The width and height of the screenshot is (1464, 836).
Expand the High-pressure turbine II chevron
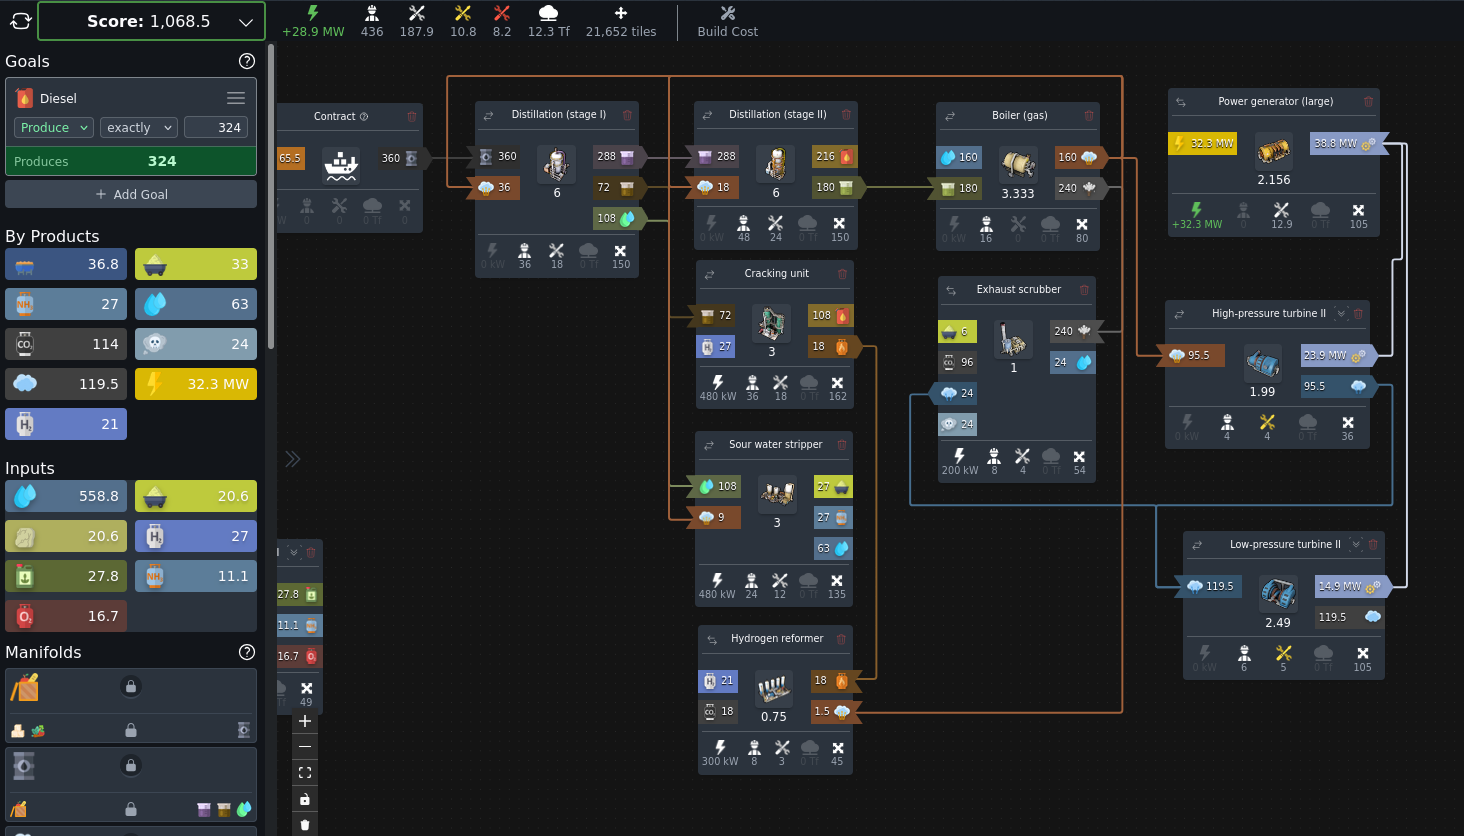[1341, 314]
